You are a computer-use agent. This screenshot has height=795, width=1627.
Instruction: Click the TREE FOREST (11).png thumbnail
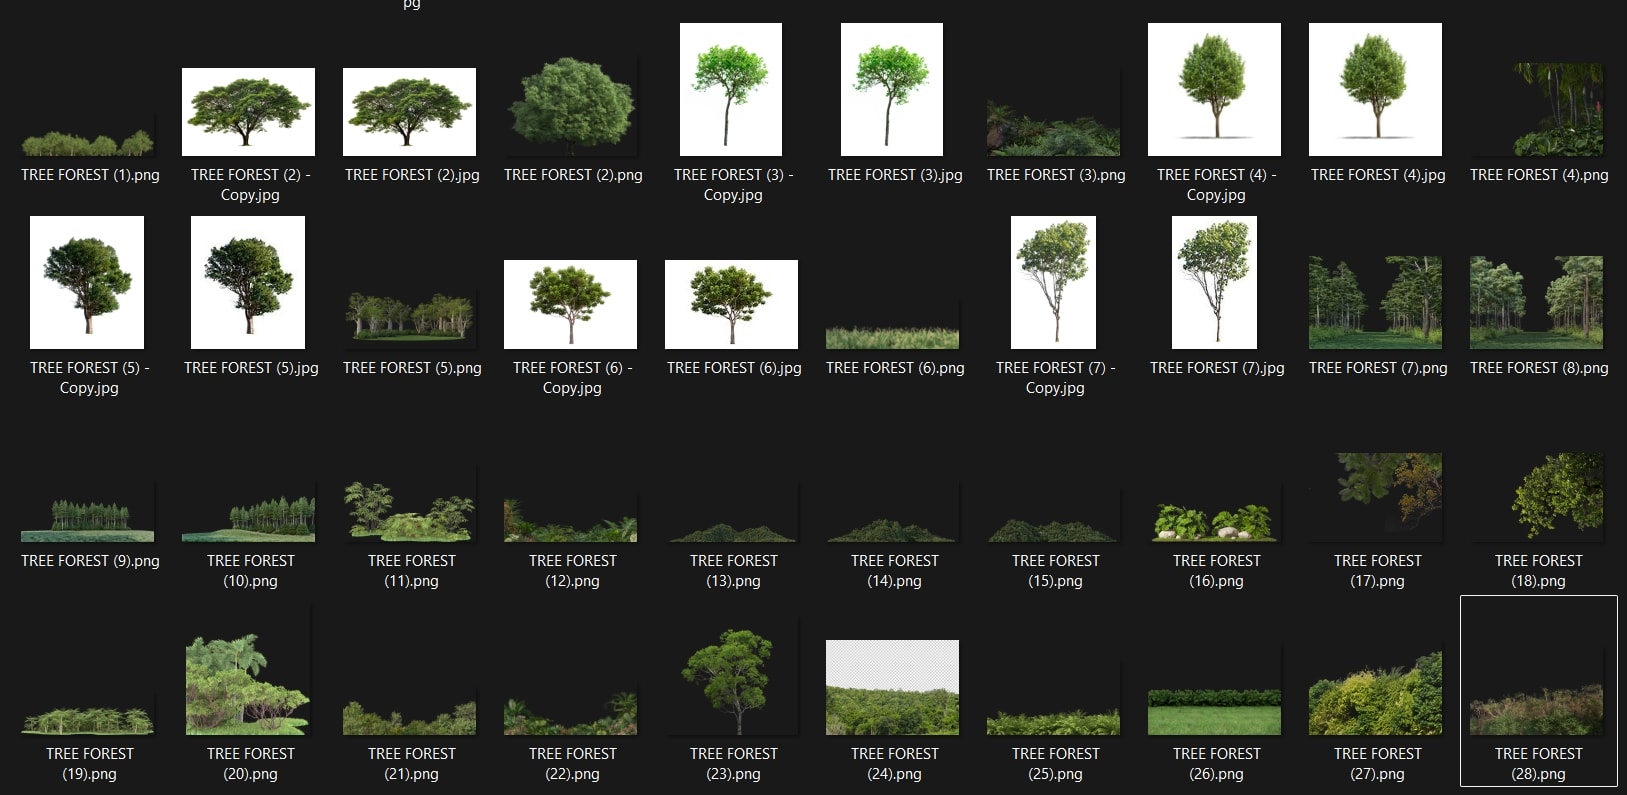point(410,512)
